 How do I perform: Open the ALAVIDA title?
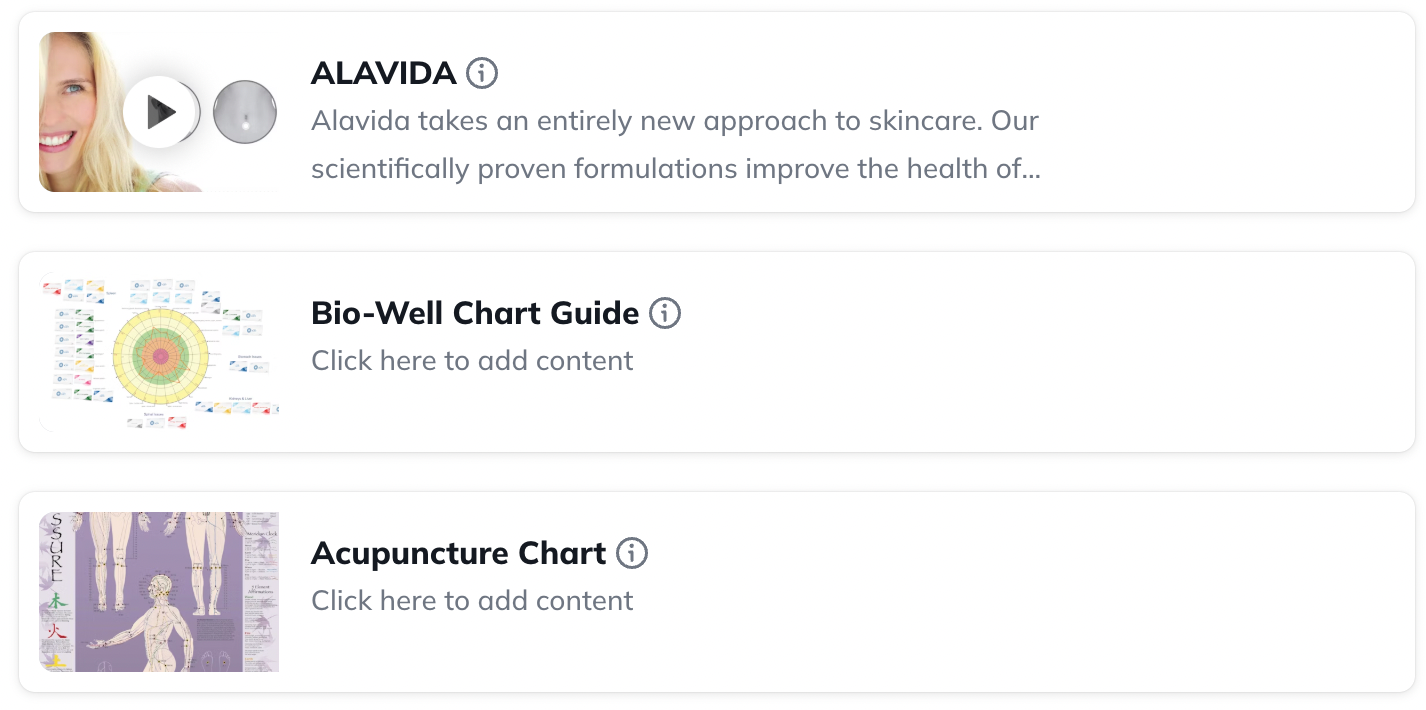pos(383,73)
